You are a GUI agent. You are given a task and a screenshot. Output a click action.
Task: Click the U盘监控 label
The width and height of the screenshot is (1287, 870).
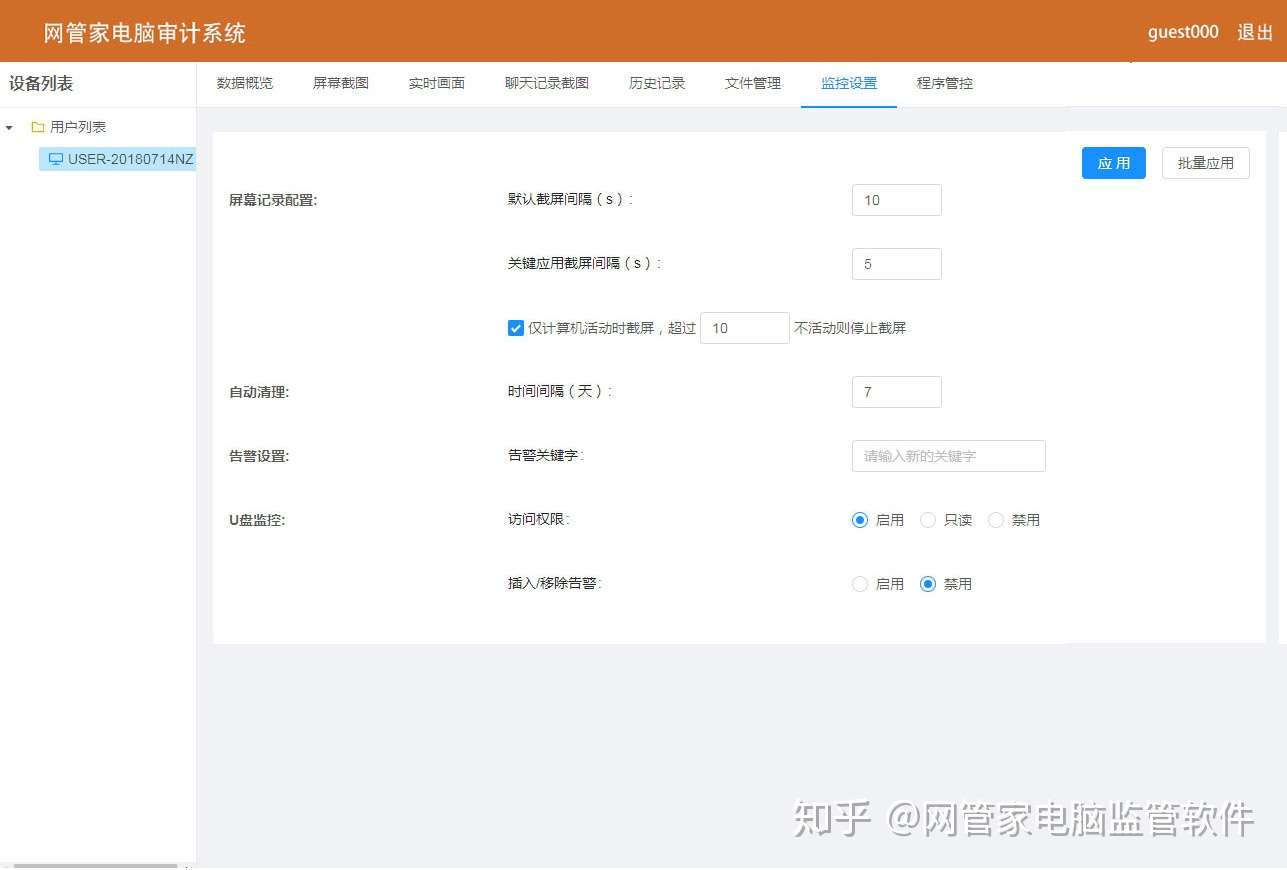(x=257, y=520)
